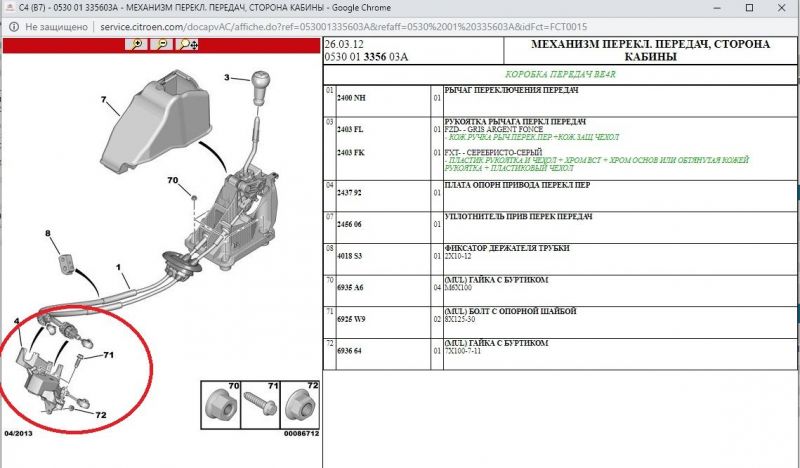Click the zoom out magnifier icon
This screenshot has height=468, width=800.
click(162, 44)
